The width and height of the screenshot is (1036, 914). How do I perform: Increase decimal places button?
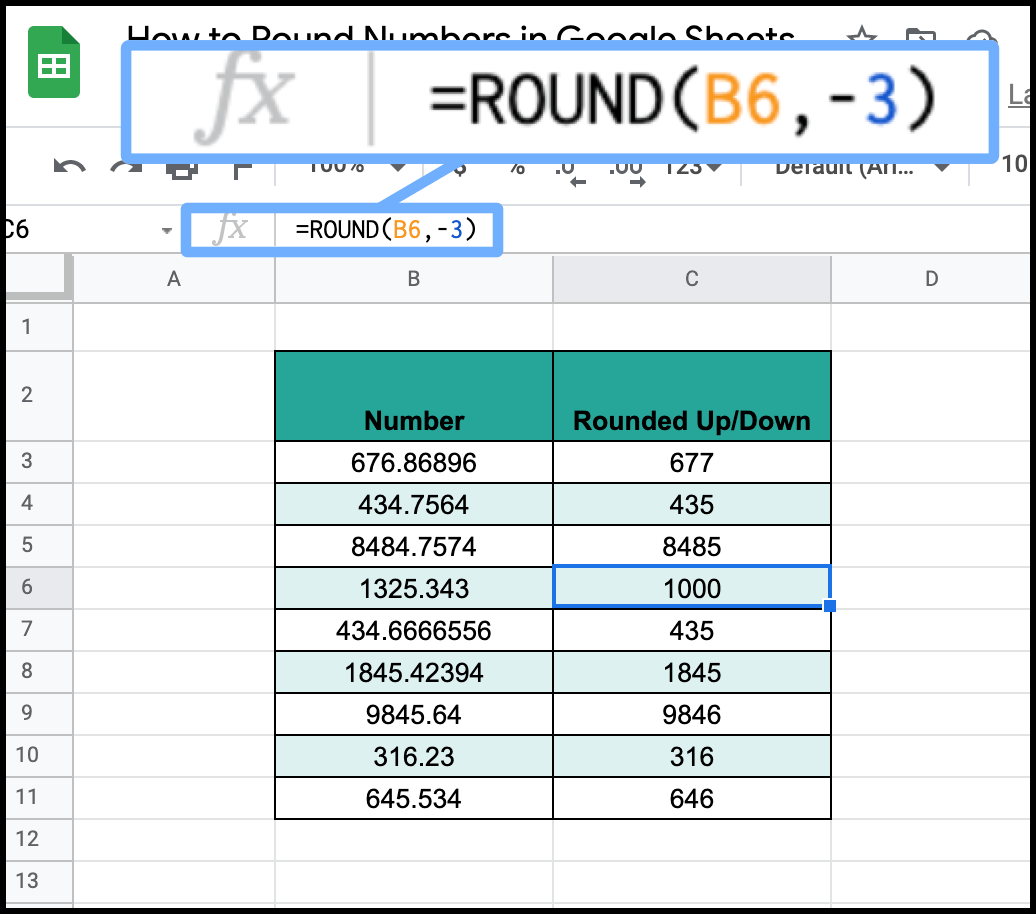point(626,172)
